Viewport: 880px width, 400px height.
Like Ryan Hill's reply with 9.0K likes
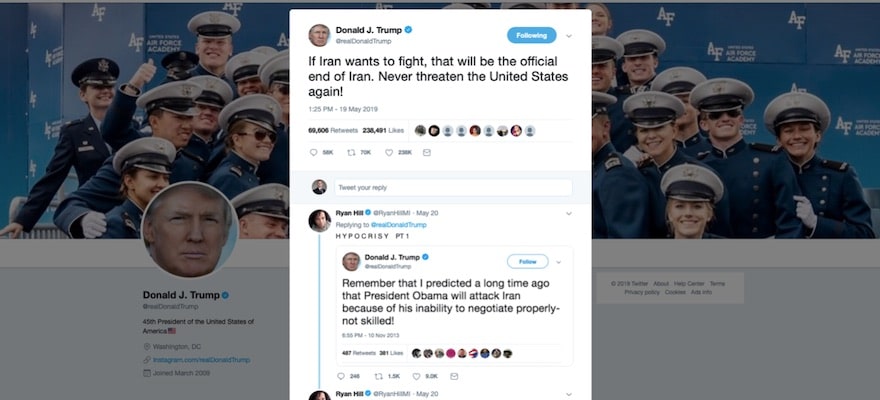pyautogui.click(x=416, y=376)
